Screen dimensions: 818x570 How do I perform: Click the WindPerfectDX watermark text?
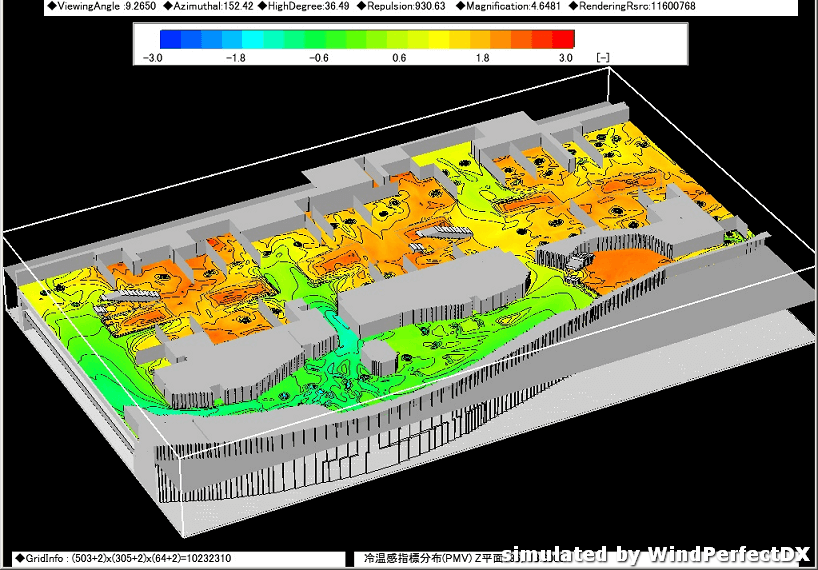[655, 554]
